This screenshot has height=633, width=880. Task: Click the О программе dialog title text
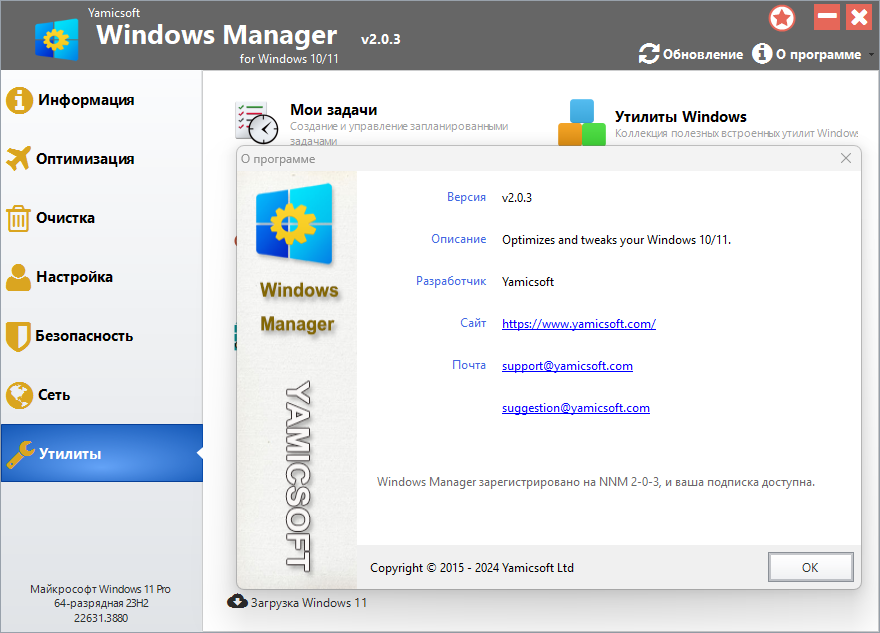(x=278, y=159)
